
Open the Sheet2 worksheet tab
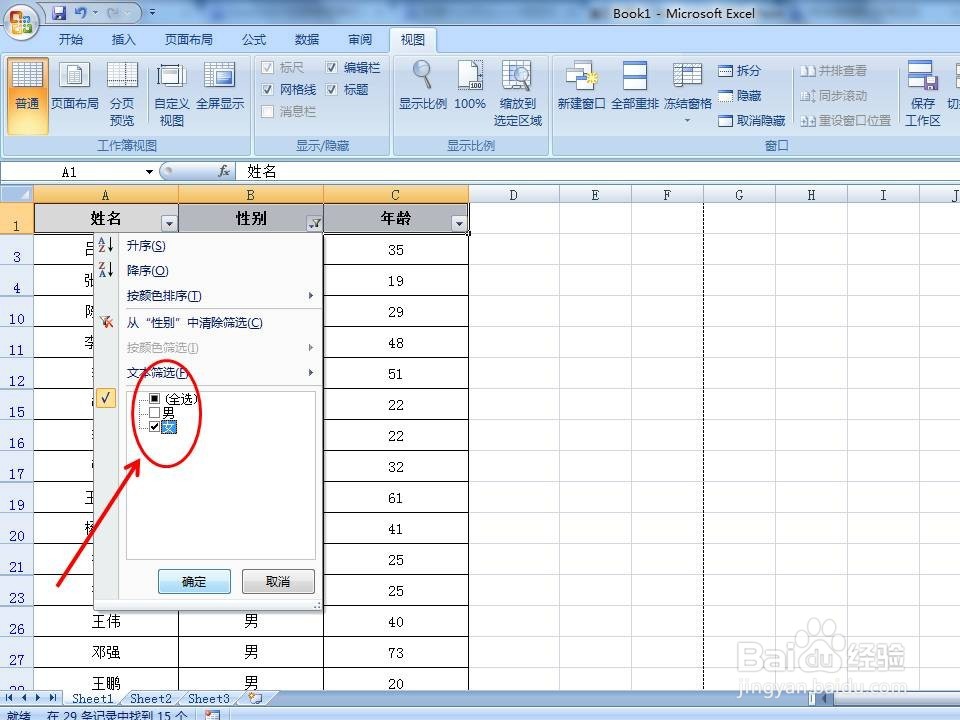pyautogui.click(x=150, y=699)
